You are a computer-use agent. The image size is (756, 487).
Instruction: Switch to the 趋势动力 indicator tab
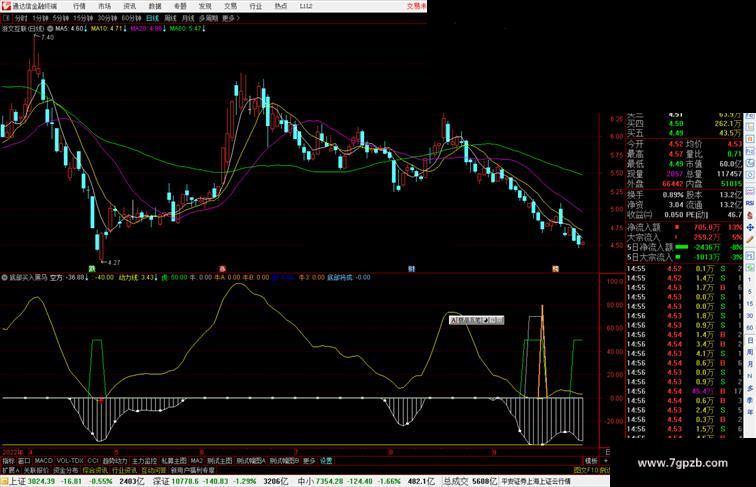coord(115,461)
